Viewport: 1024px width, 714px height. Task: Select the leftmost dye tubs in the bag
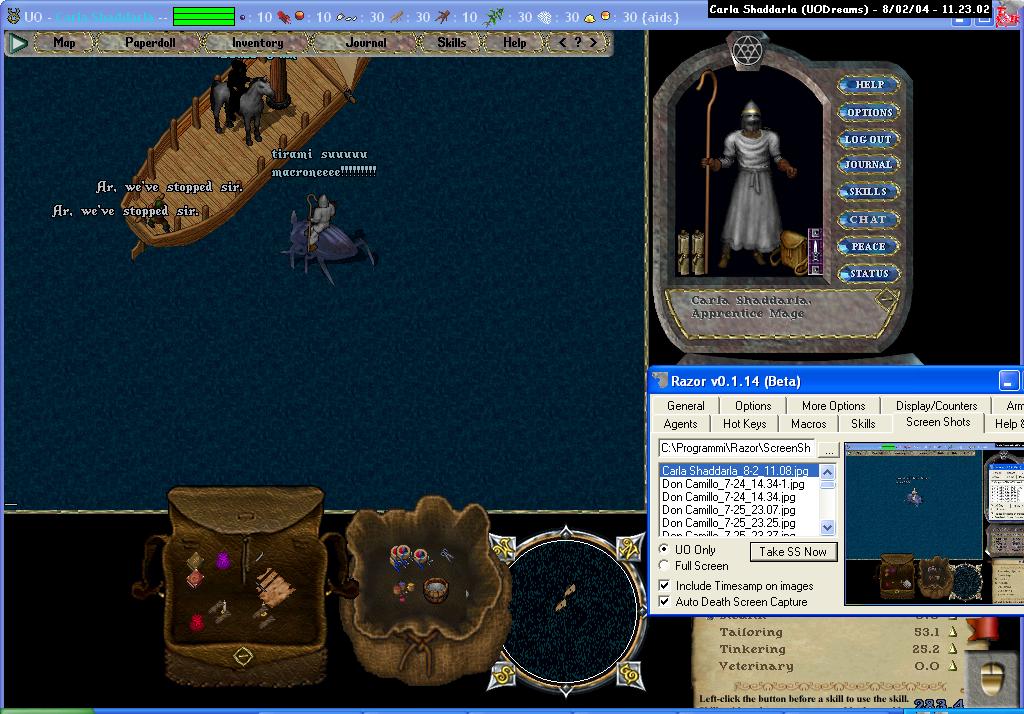(x=400, y=556)
